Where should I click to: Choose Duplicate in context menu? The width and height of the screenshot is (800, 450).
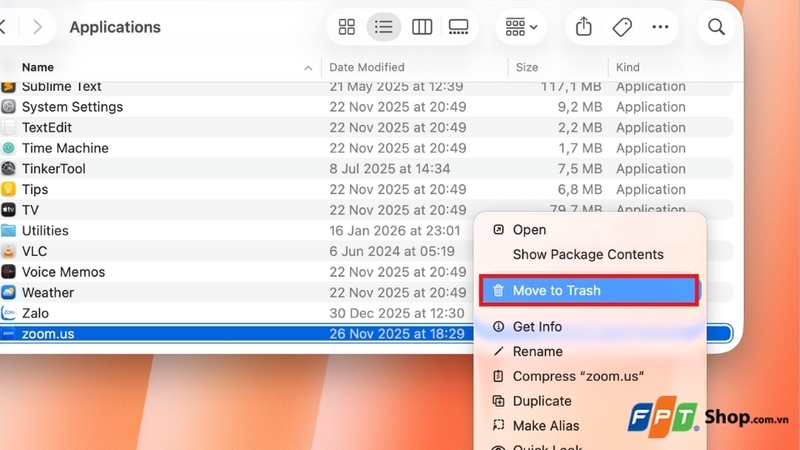pos(590,401)
